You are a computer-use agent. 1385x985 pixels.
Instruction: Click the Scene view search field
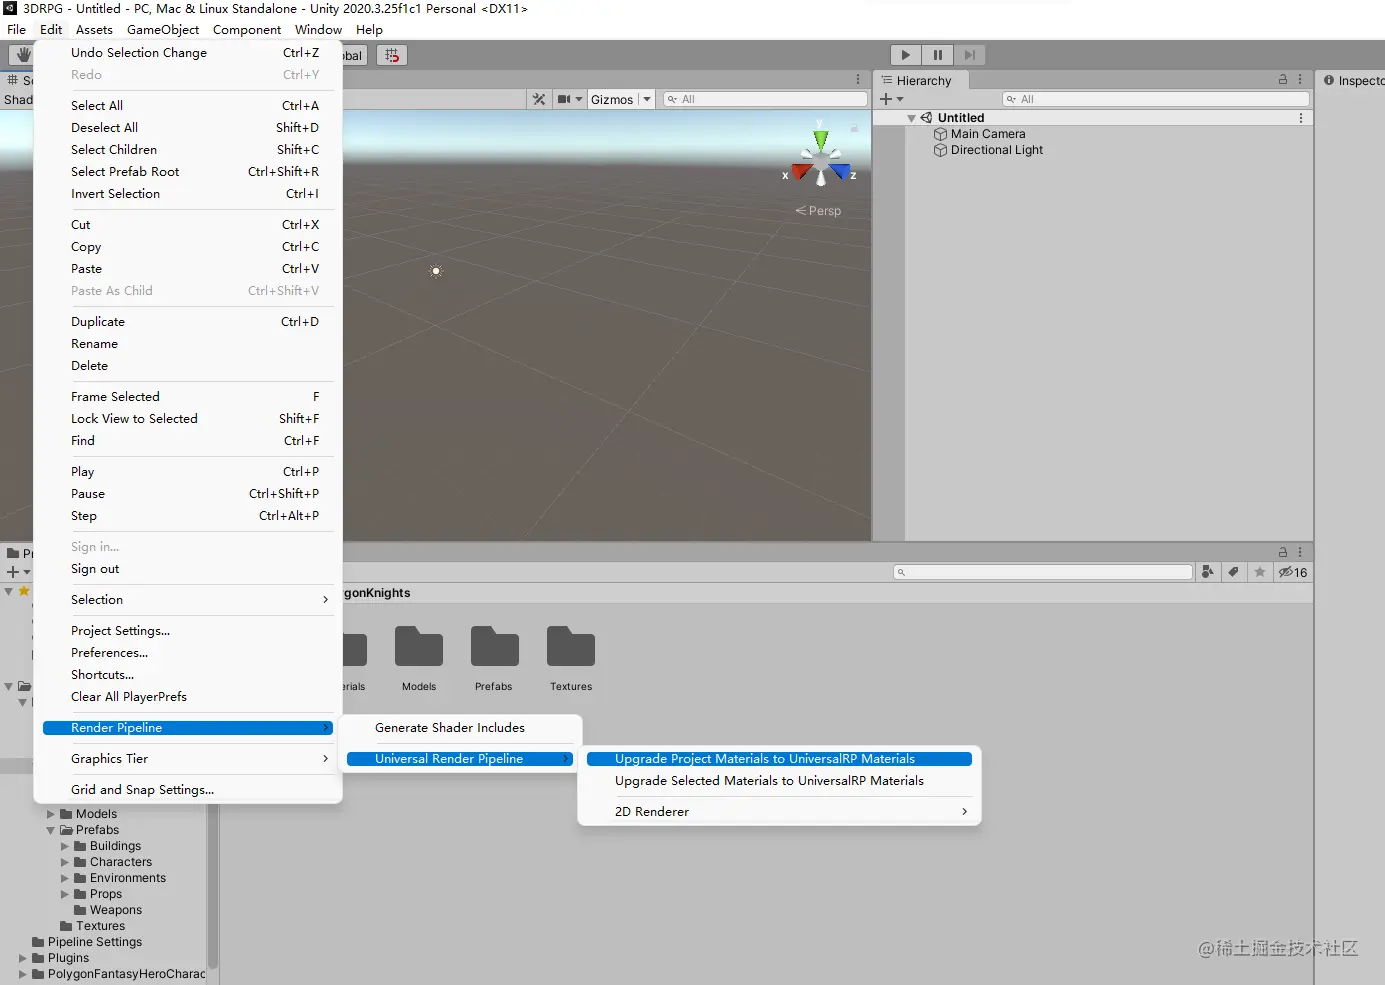click(765, 99)
